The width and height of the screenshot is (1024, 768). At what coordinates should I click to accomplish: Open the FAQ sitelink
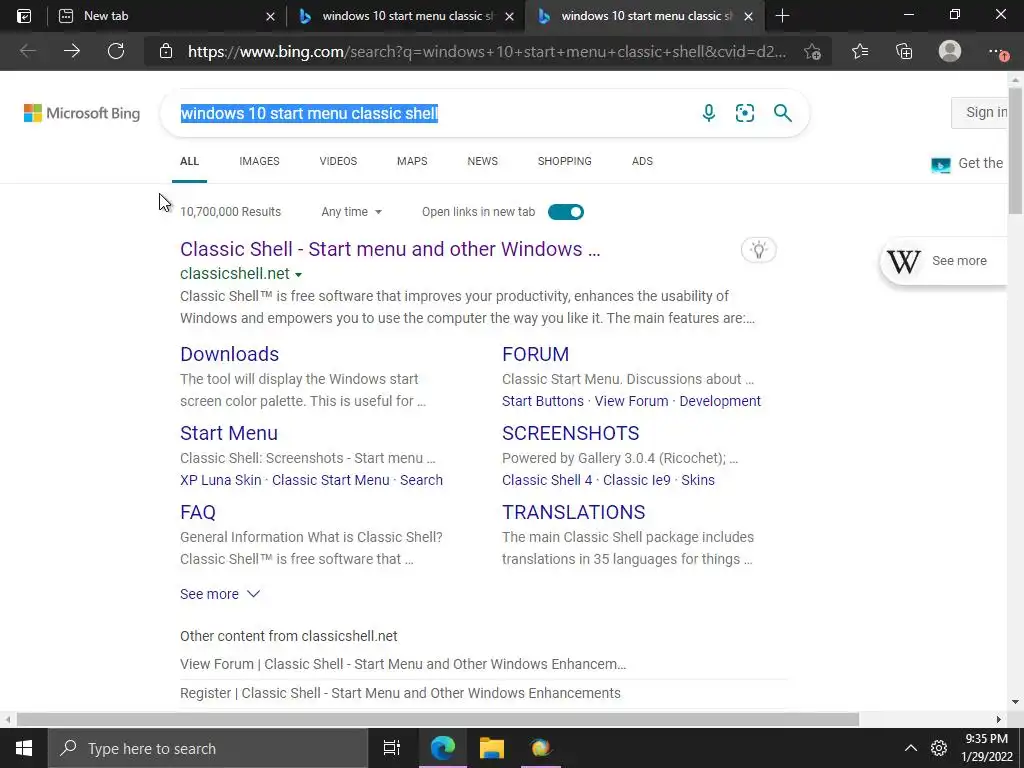tap(198, 512)
